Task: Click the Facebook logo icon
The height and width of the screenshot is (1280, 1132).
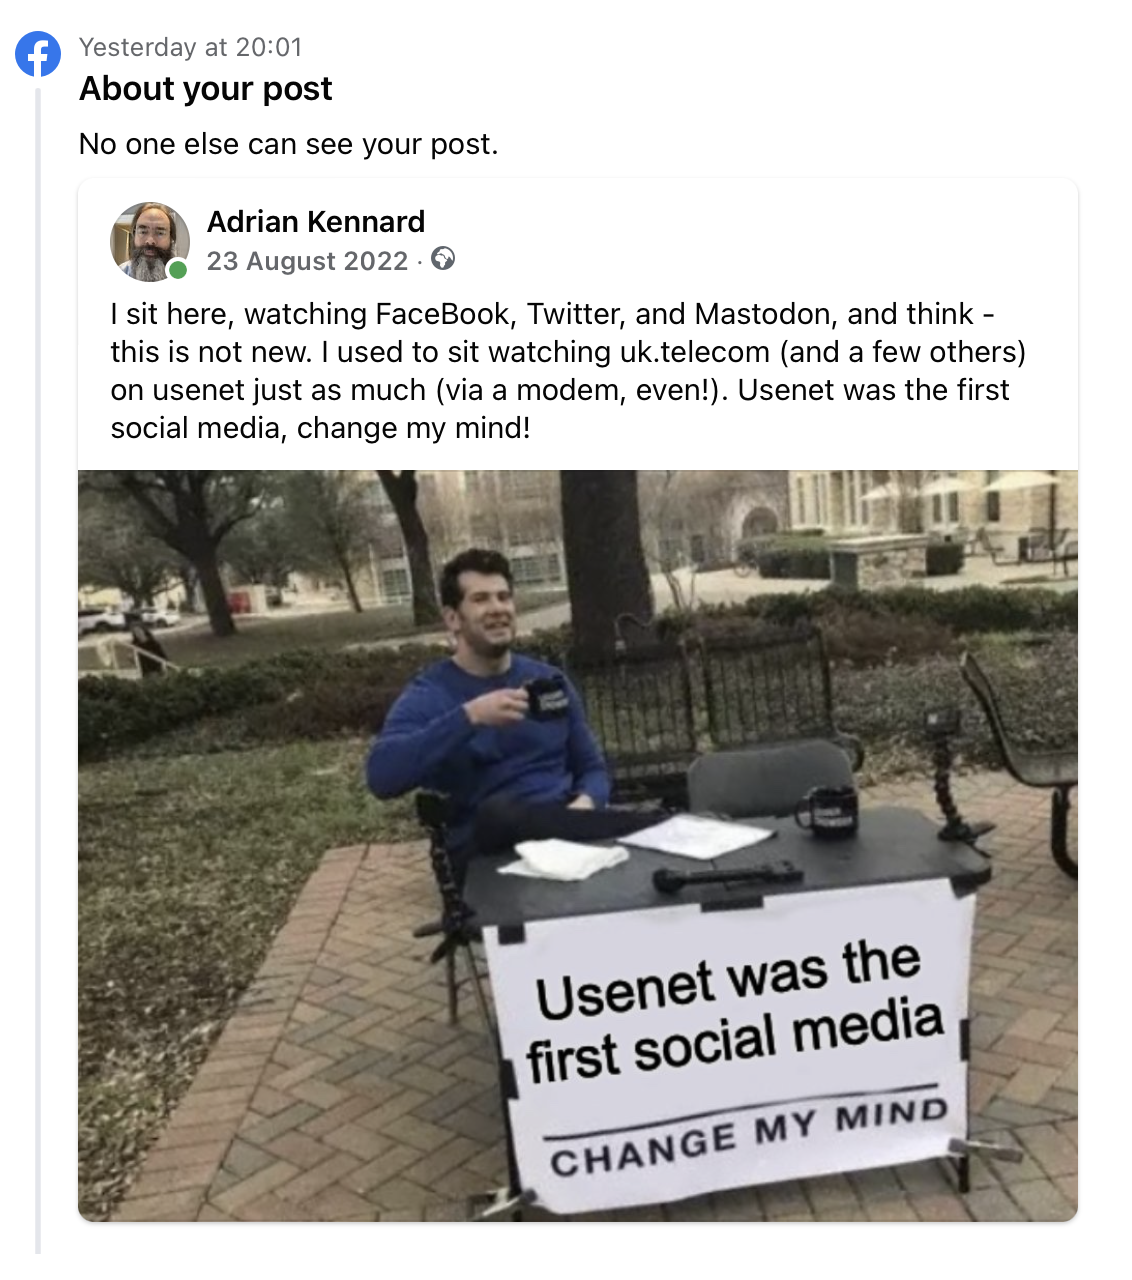Action: pos(38,54)
